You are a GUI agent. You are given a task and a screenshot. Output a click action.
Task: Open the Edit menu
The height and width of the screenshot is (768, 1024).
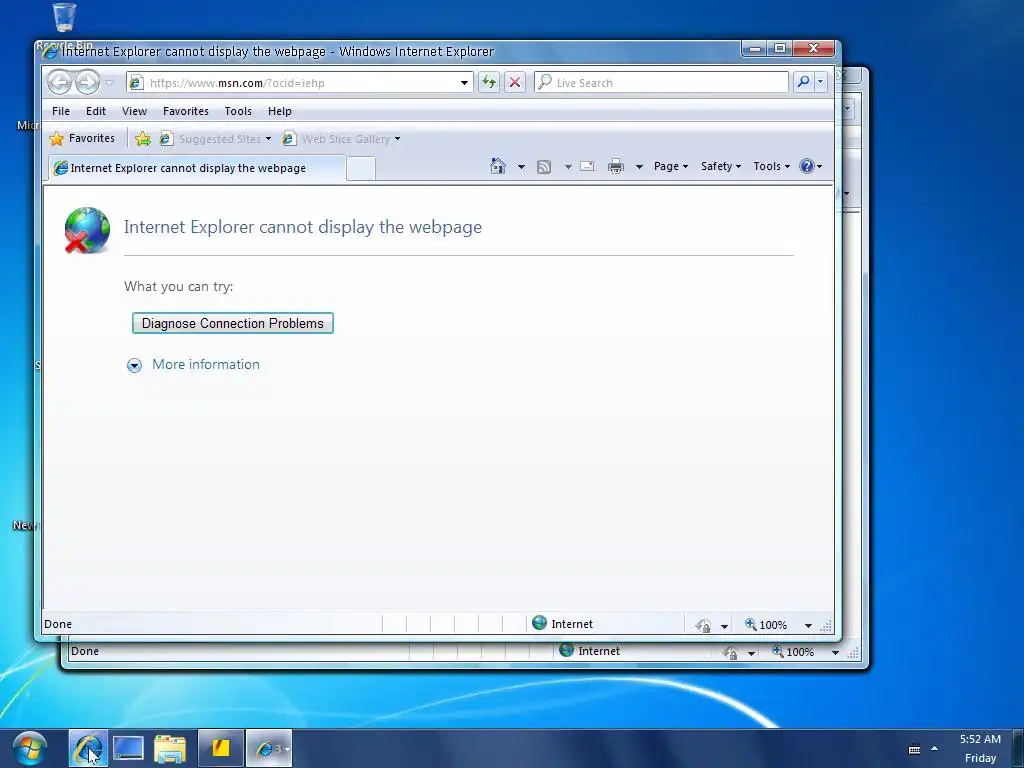95,111
